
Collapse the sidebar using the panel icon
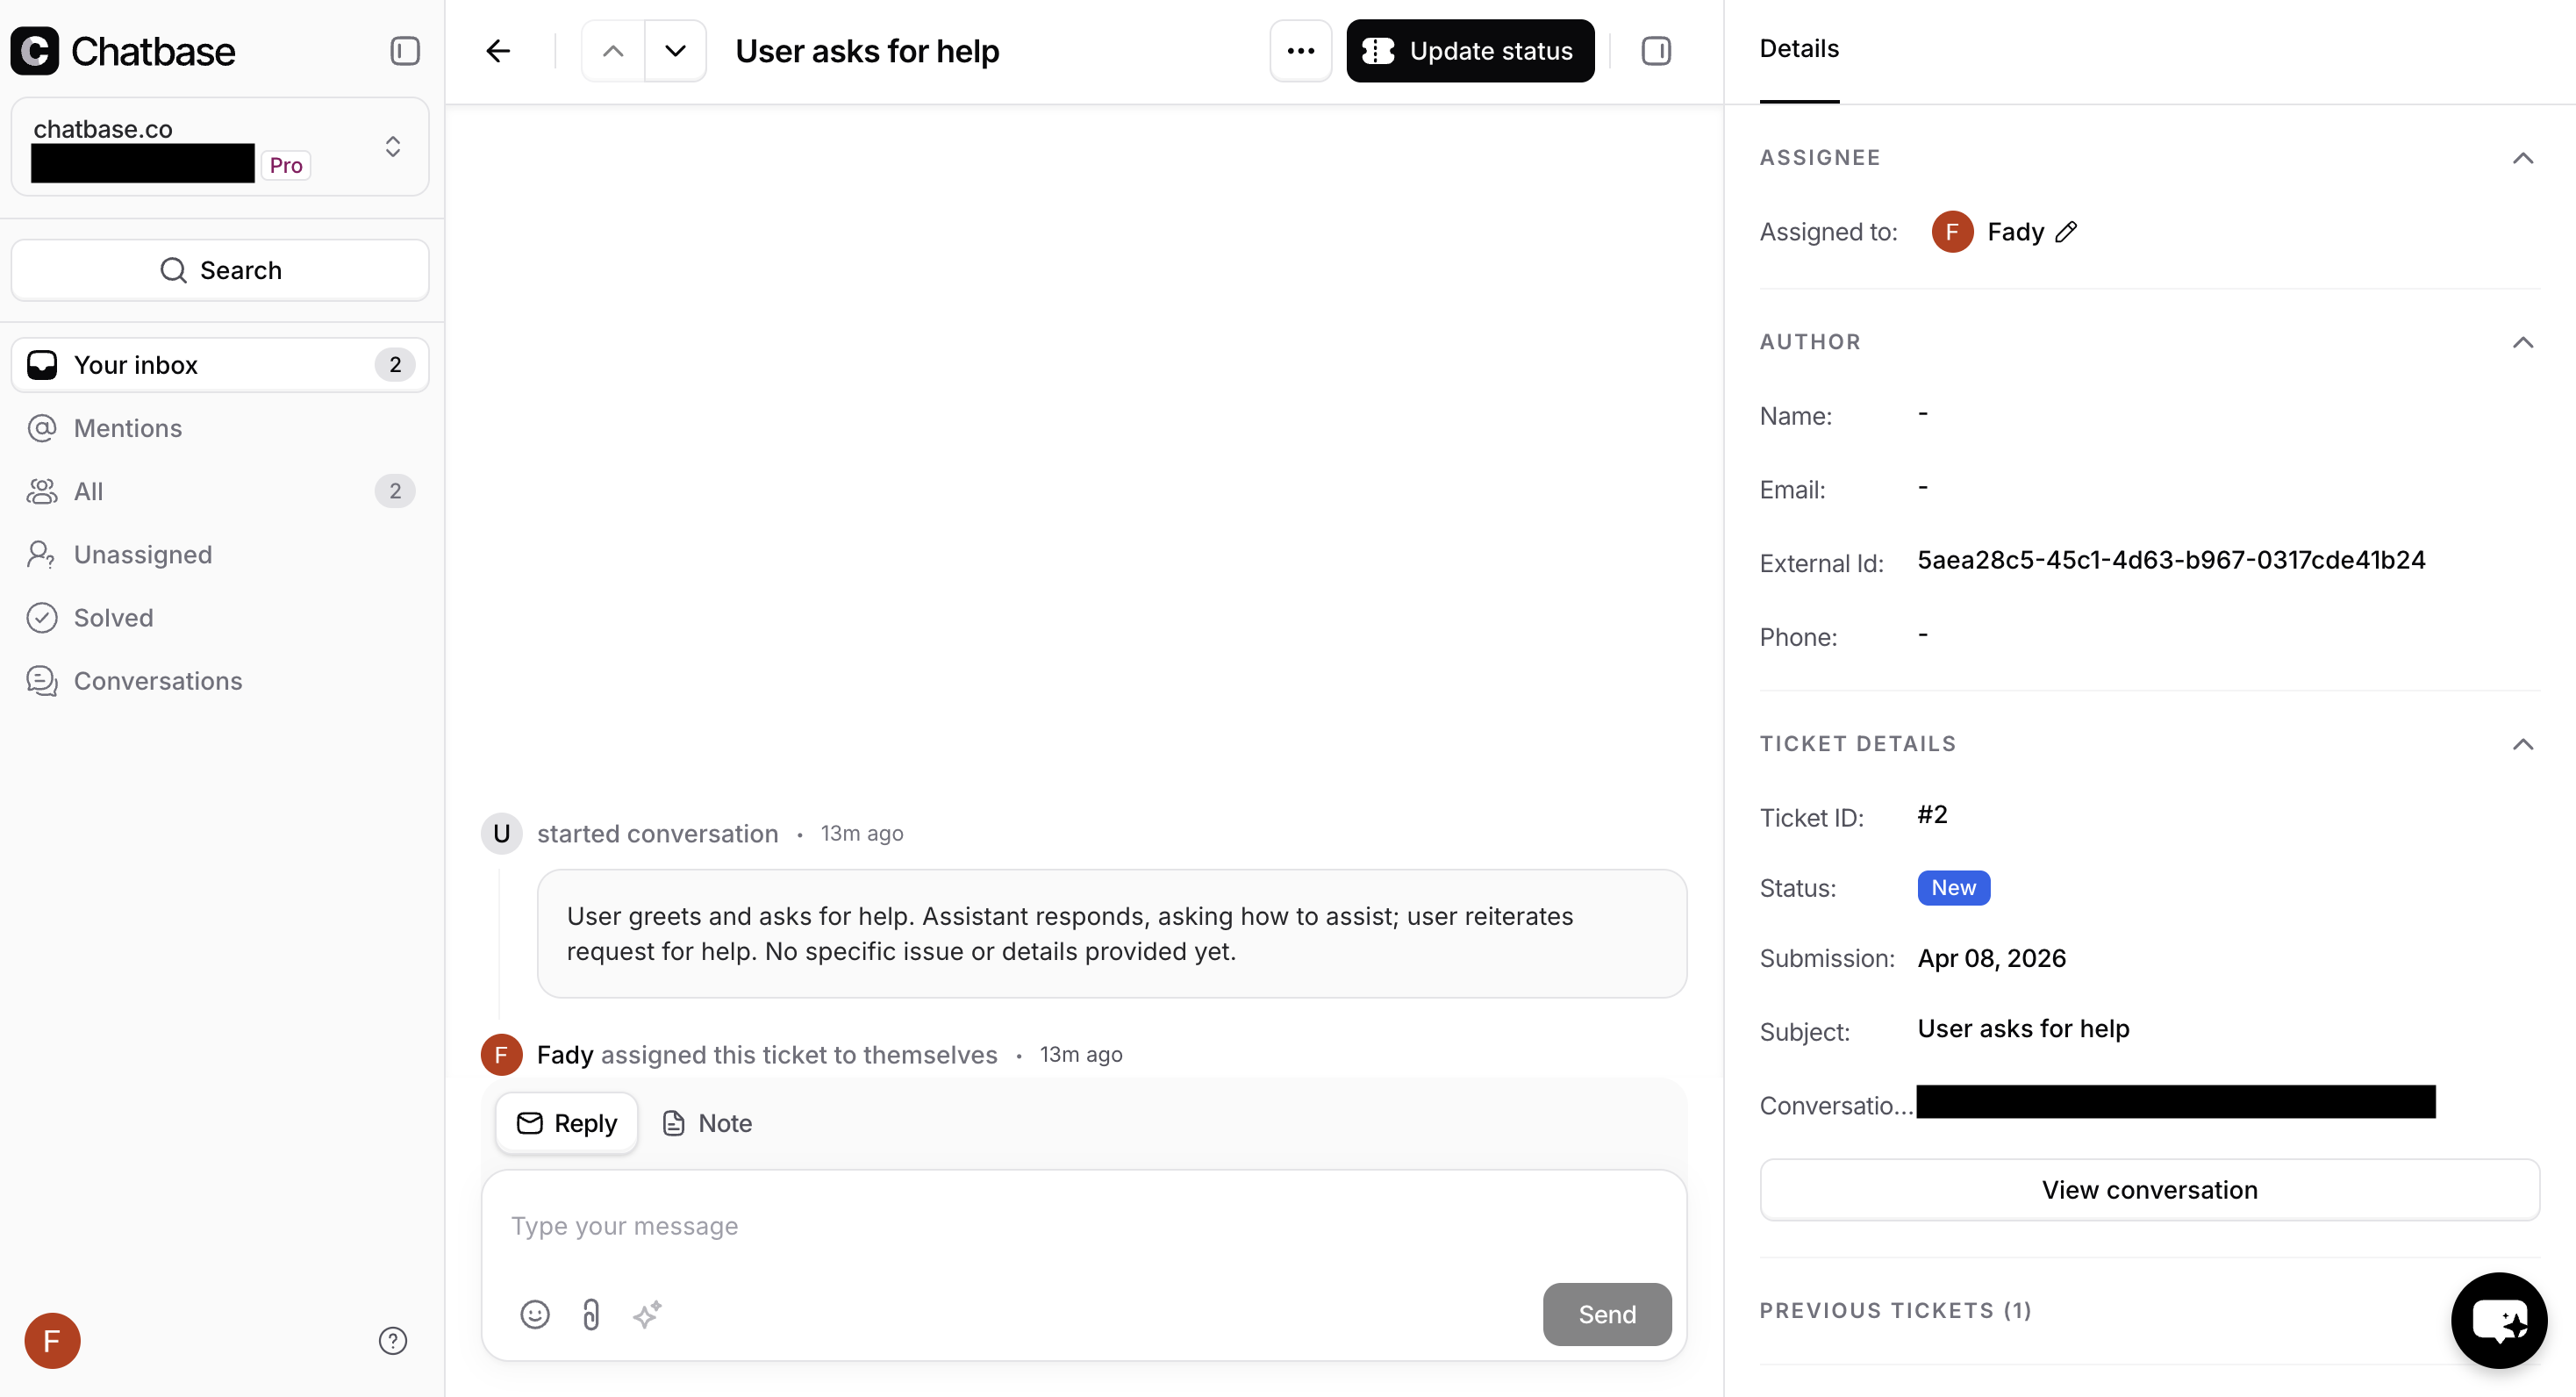point(404,51)
